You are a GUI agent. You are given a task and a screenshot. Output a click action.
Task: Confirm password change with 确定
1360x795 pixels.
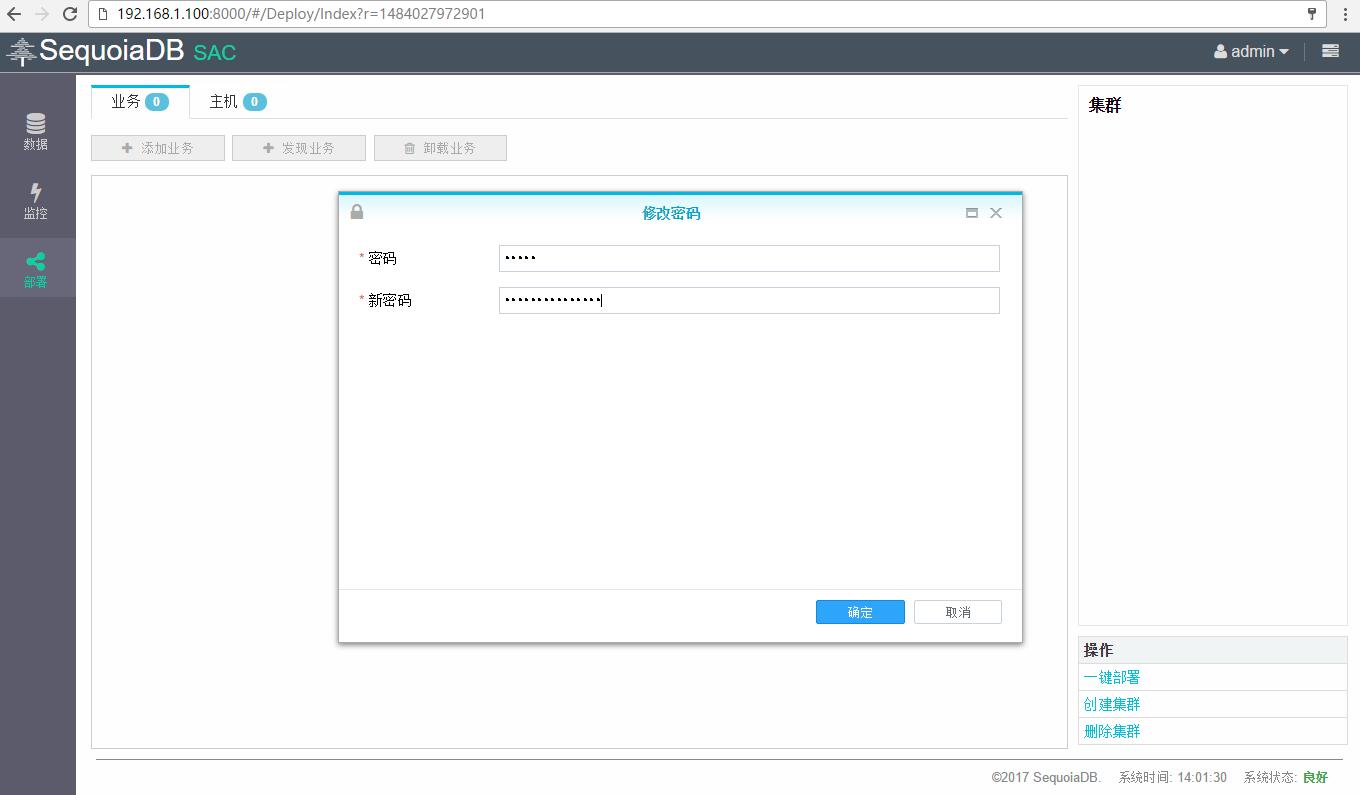point(860,612)
